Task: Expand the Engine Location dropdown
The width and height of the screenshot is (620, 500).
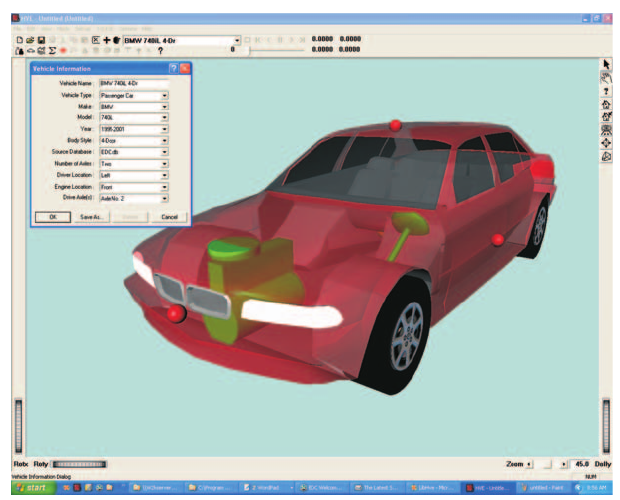Action: click(x=164, y=187)
